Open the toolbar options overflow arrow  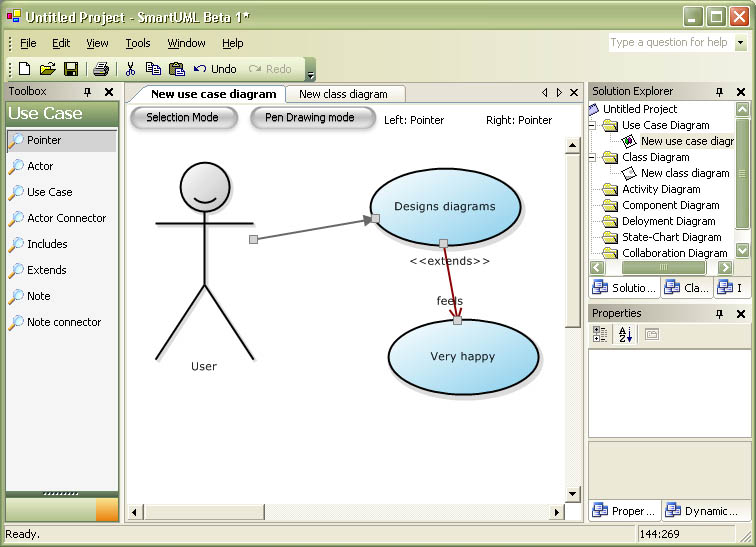(311, 70)
